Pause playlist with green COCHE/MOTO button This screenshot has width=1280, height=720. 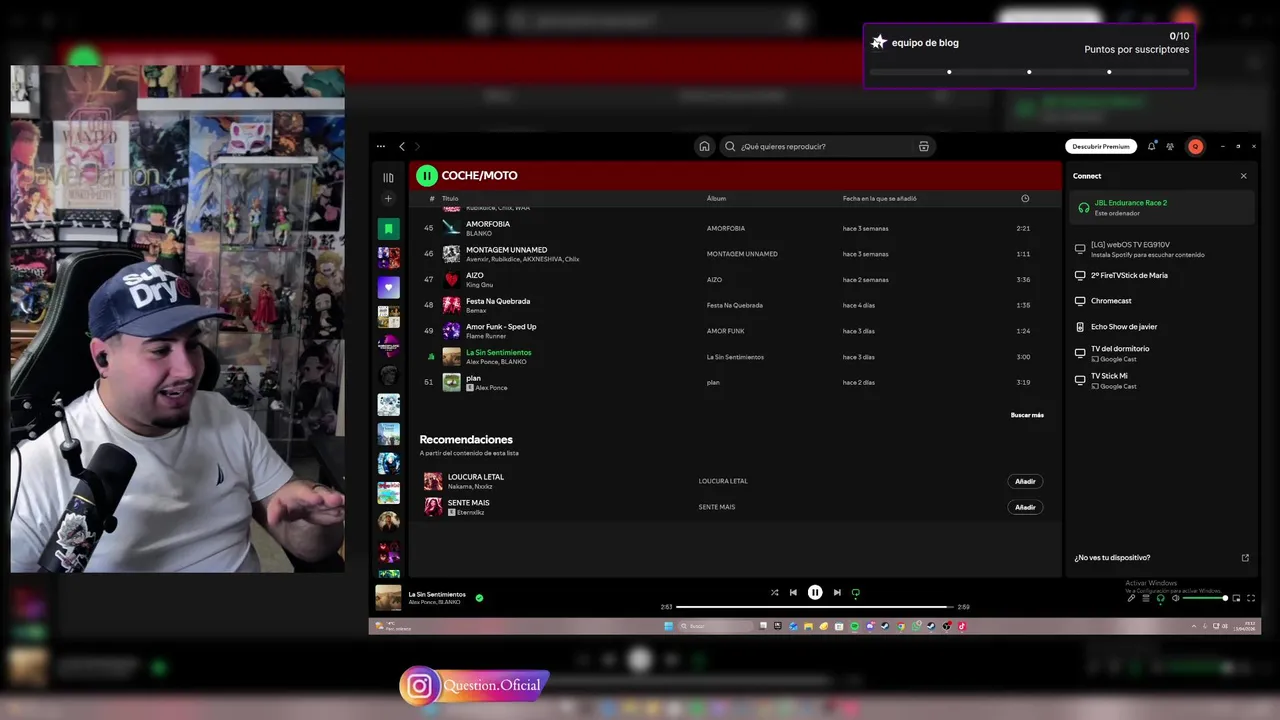click(x=427, y=176)
